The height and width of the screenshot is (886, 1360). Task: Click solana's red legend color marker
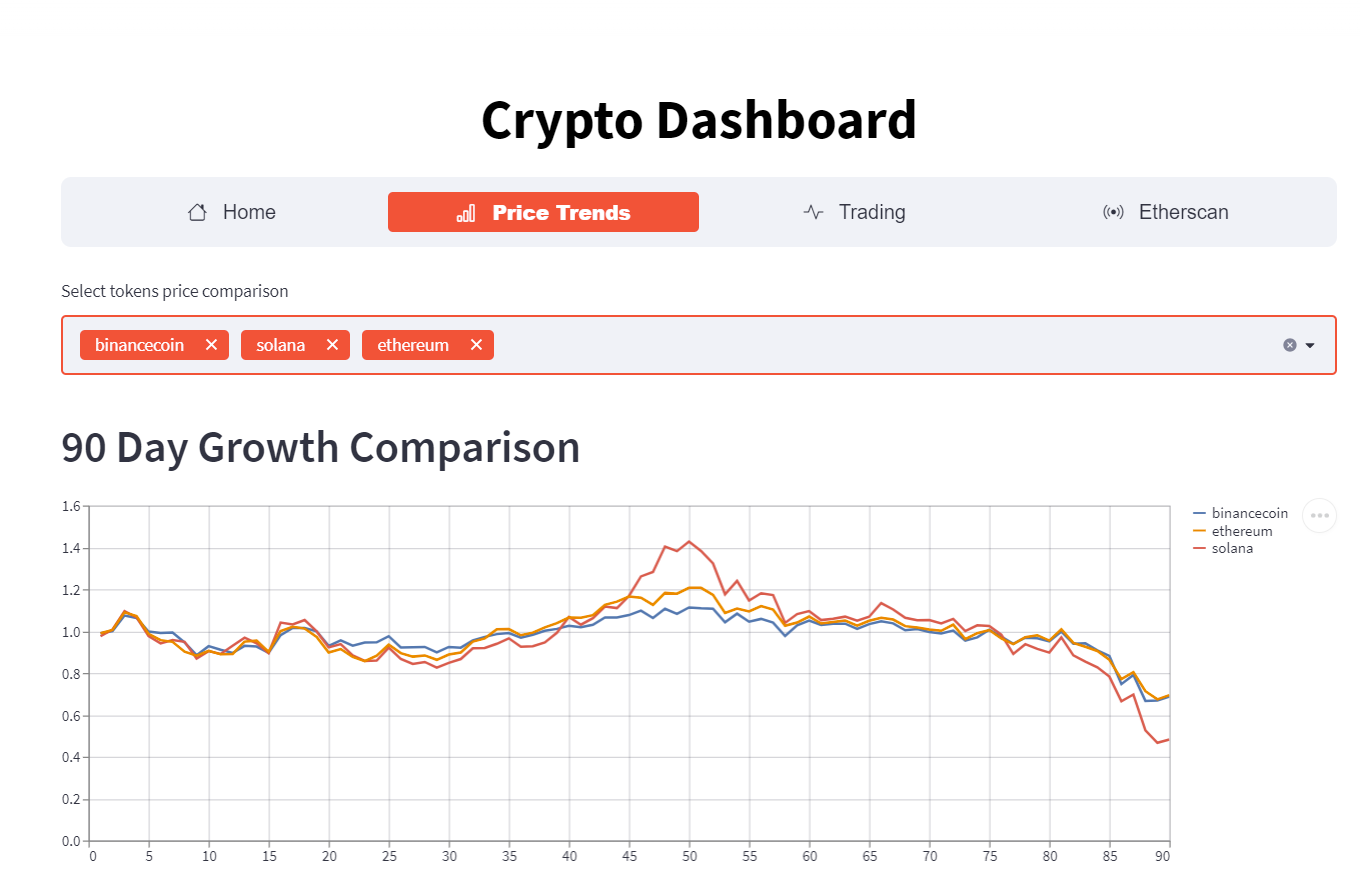coord(1199,548)
